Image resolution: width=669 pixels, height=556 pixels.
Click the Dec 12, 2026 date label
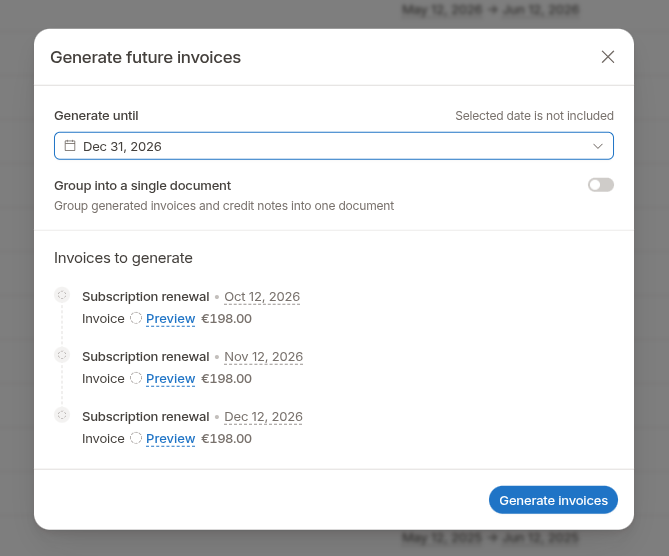point(263,416)
